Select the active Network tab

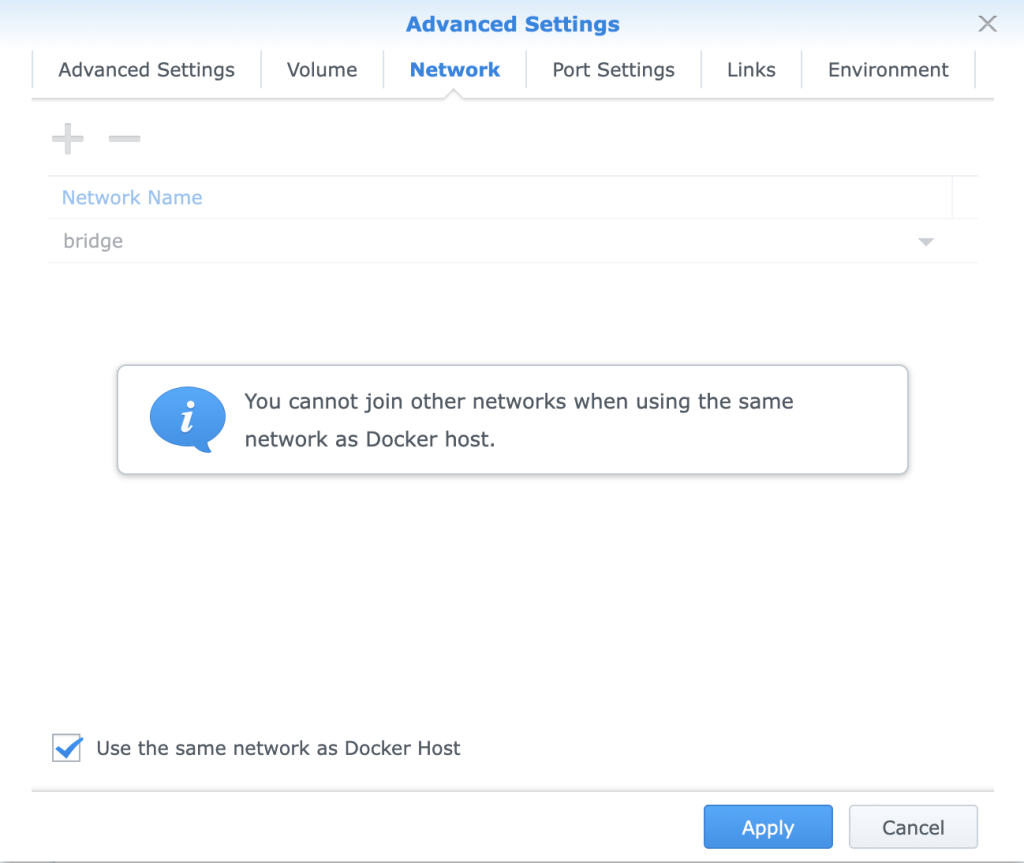[x=455, y=70]
